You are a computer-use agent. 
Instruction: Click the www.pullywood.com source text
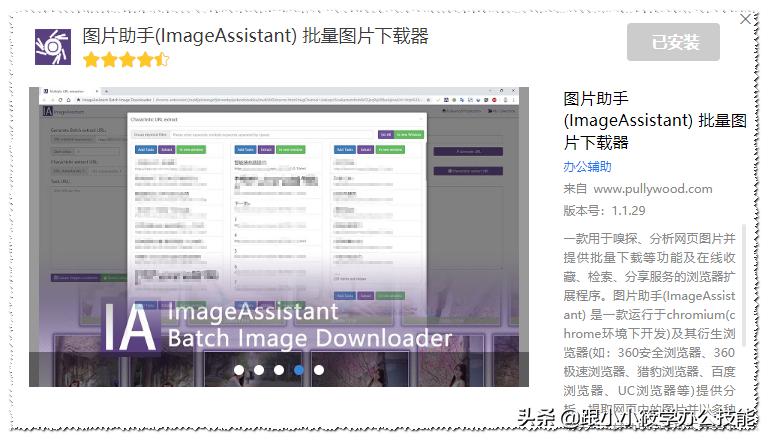(x=653, y=189)
